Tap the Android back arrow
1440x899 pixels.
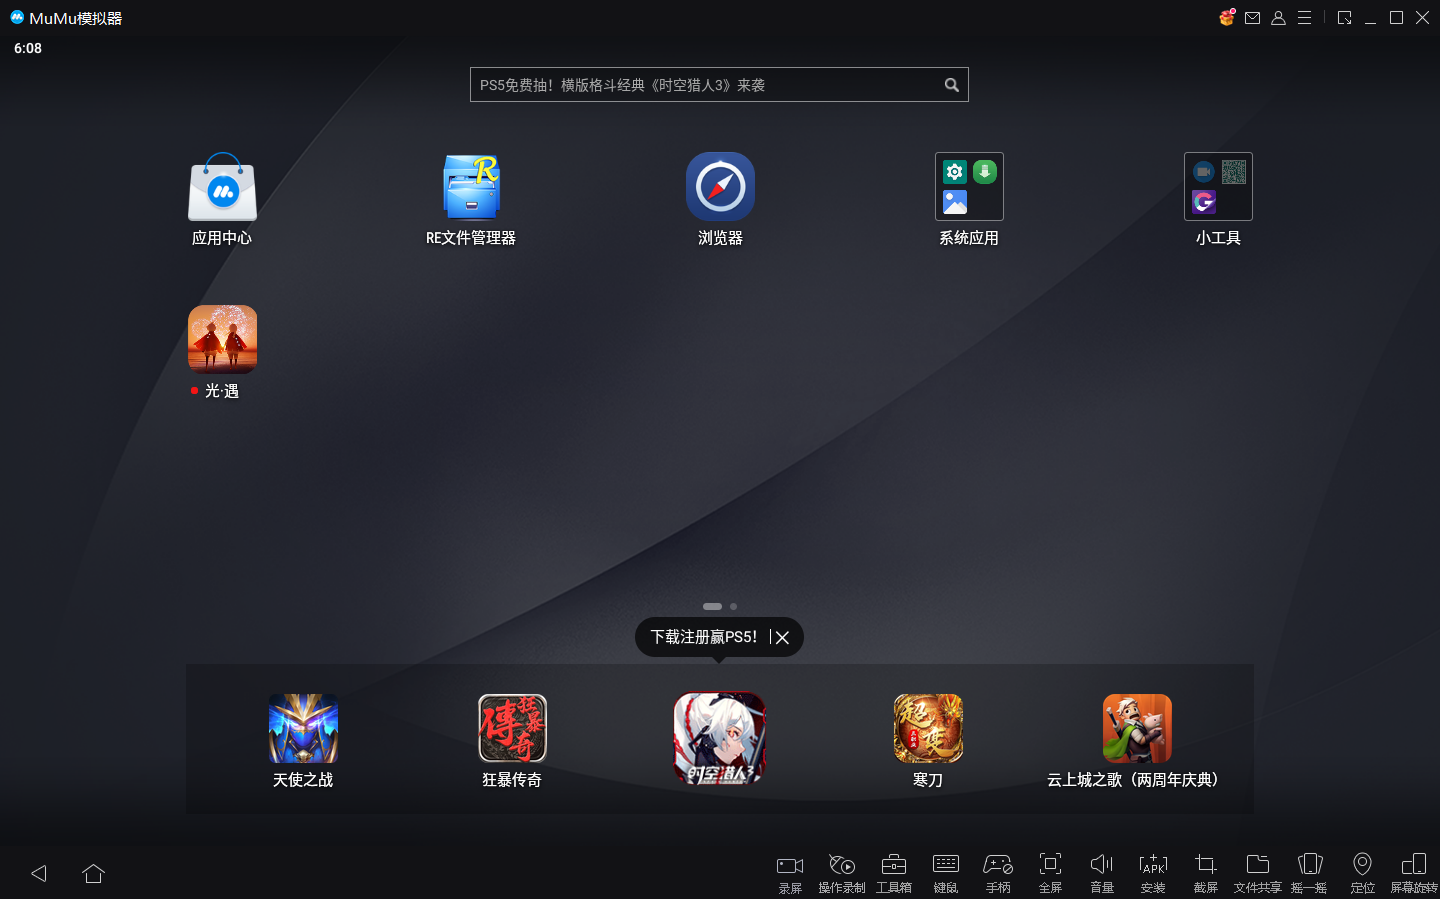click(x=39, y=873)
